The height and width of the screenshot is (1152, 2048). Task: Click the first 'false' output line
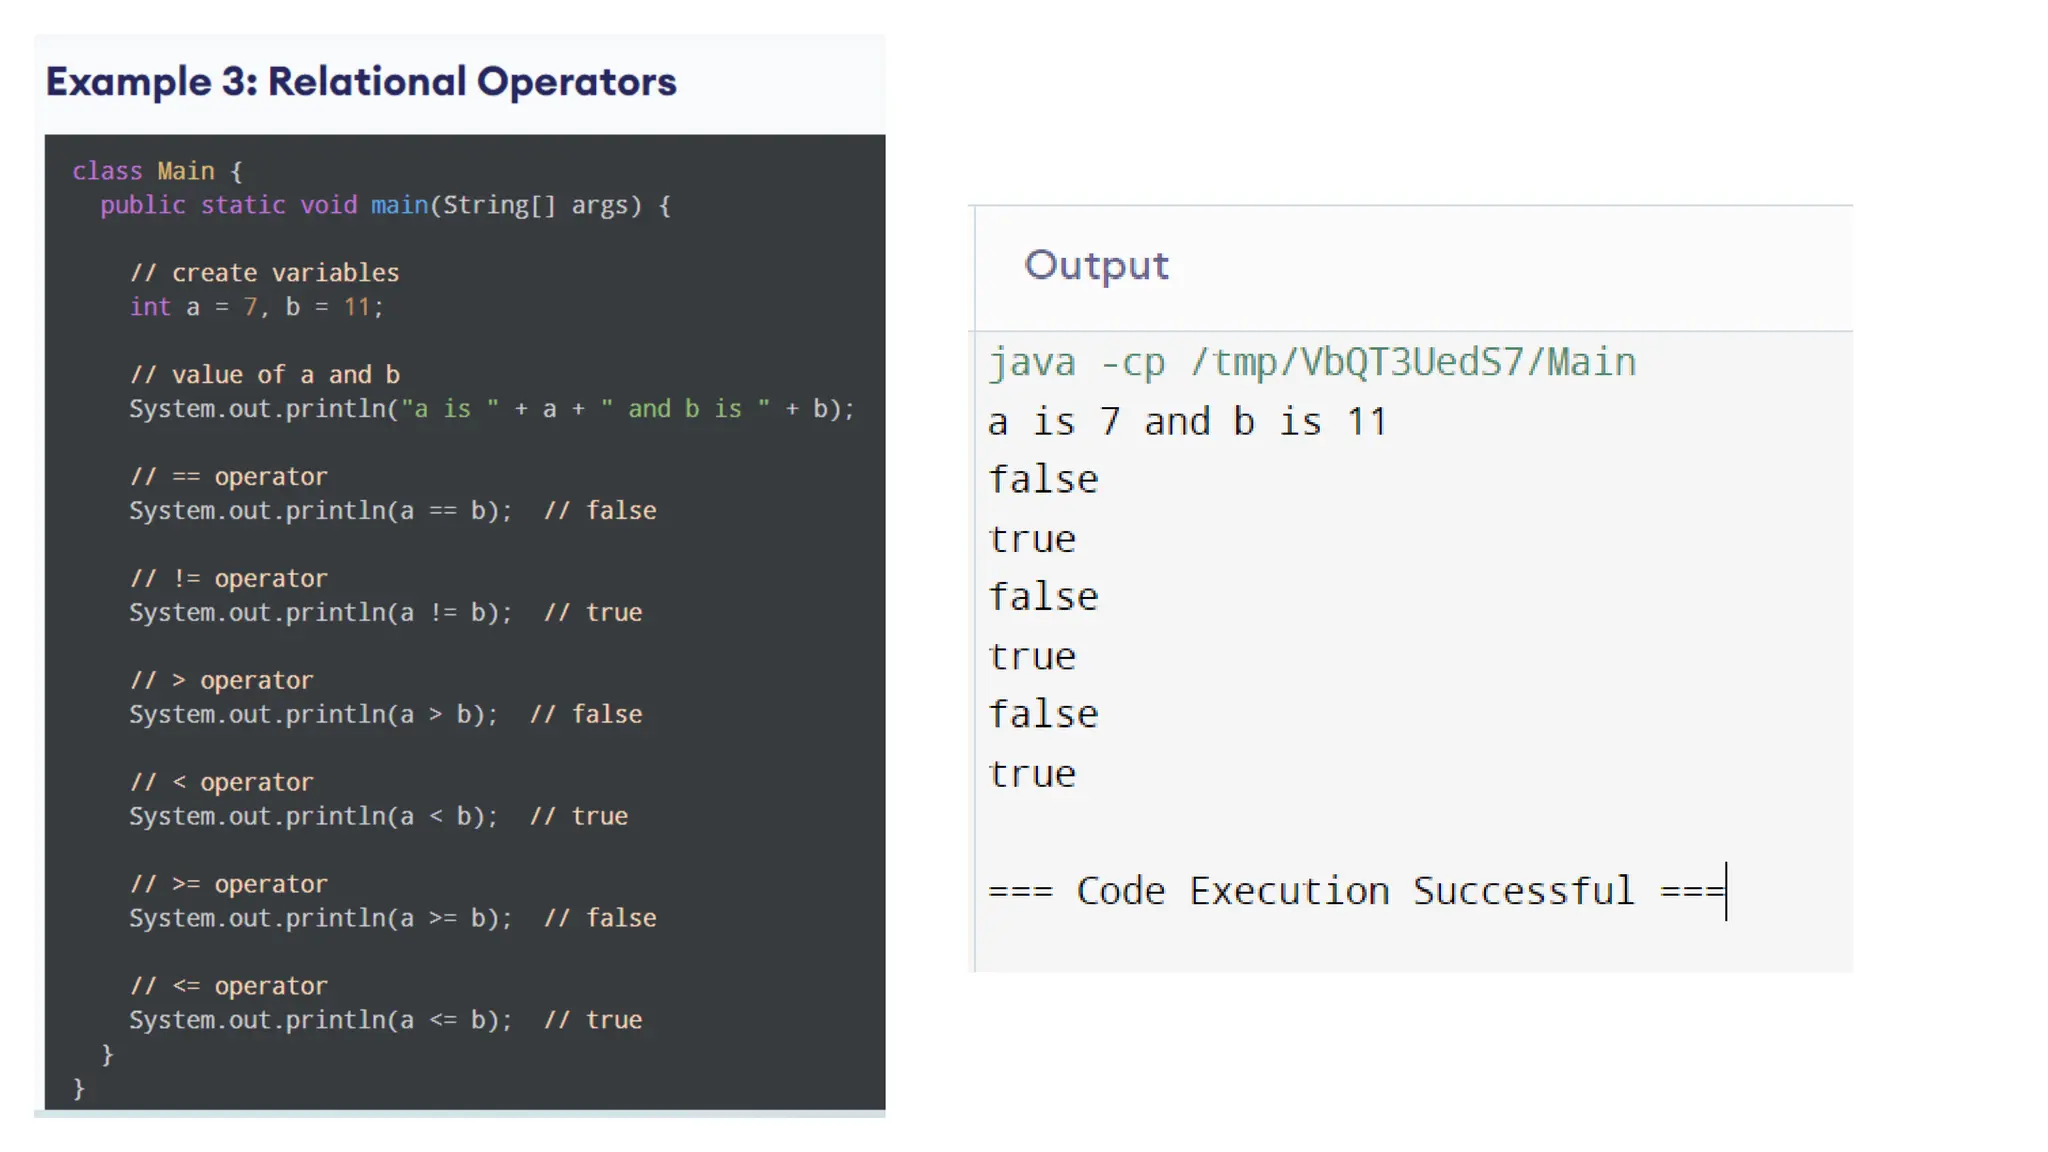tap(1043, 480)
